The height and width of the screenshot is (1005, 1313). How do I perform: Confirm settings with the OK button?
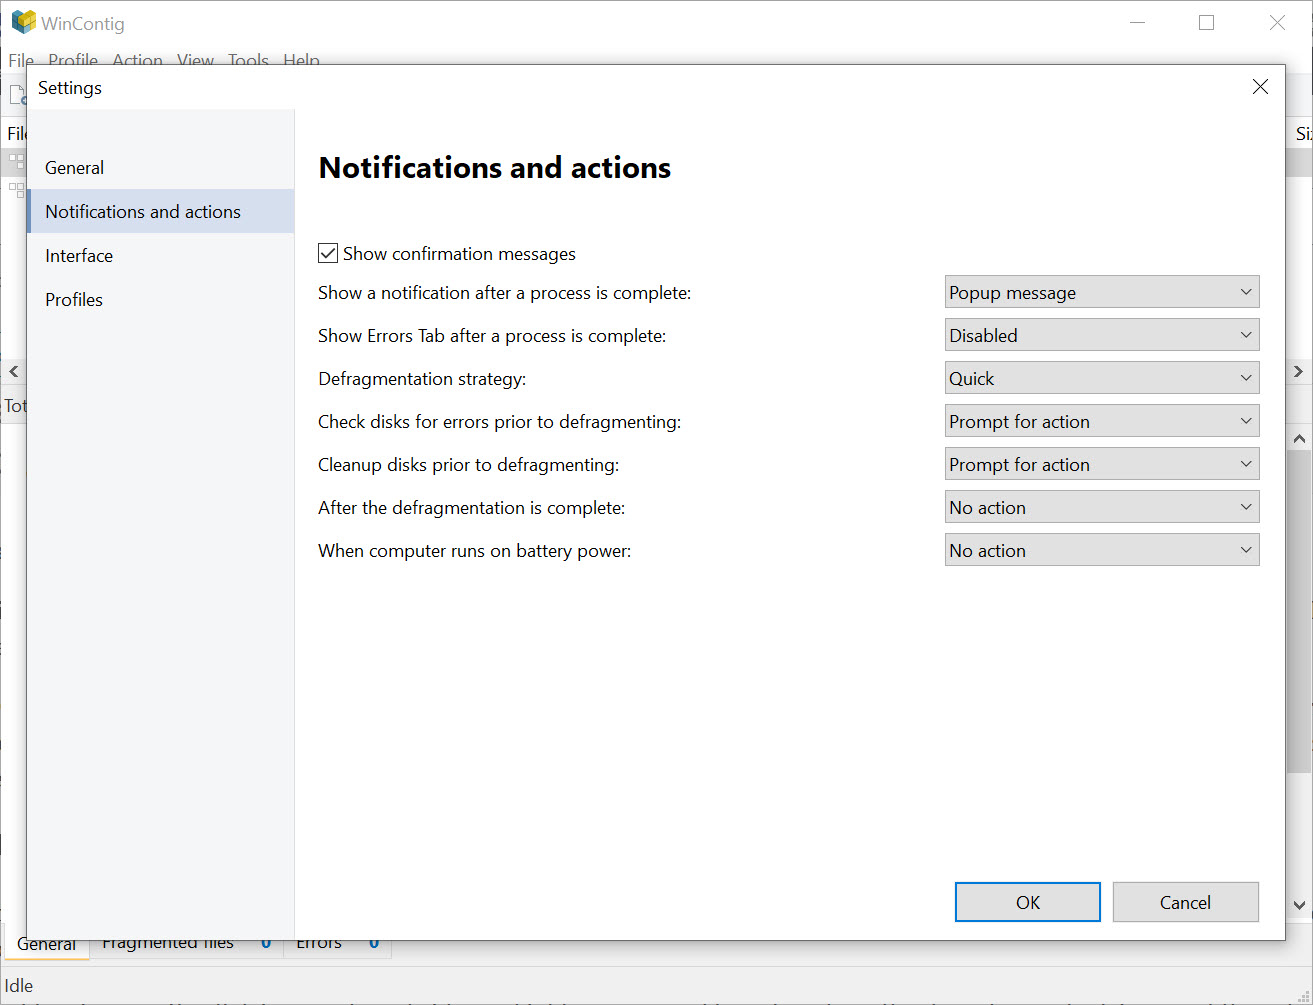pyautogui.click(x=1027, y=901)
